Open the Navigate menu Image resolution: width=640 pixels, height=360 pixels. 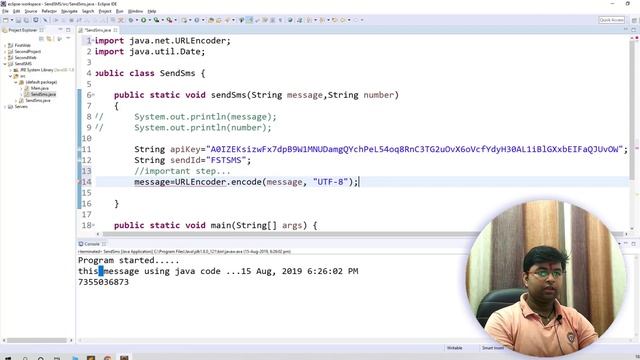(69, 11)
